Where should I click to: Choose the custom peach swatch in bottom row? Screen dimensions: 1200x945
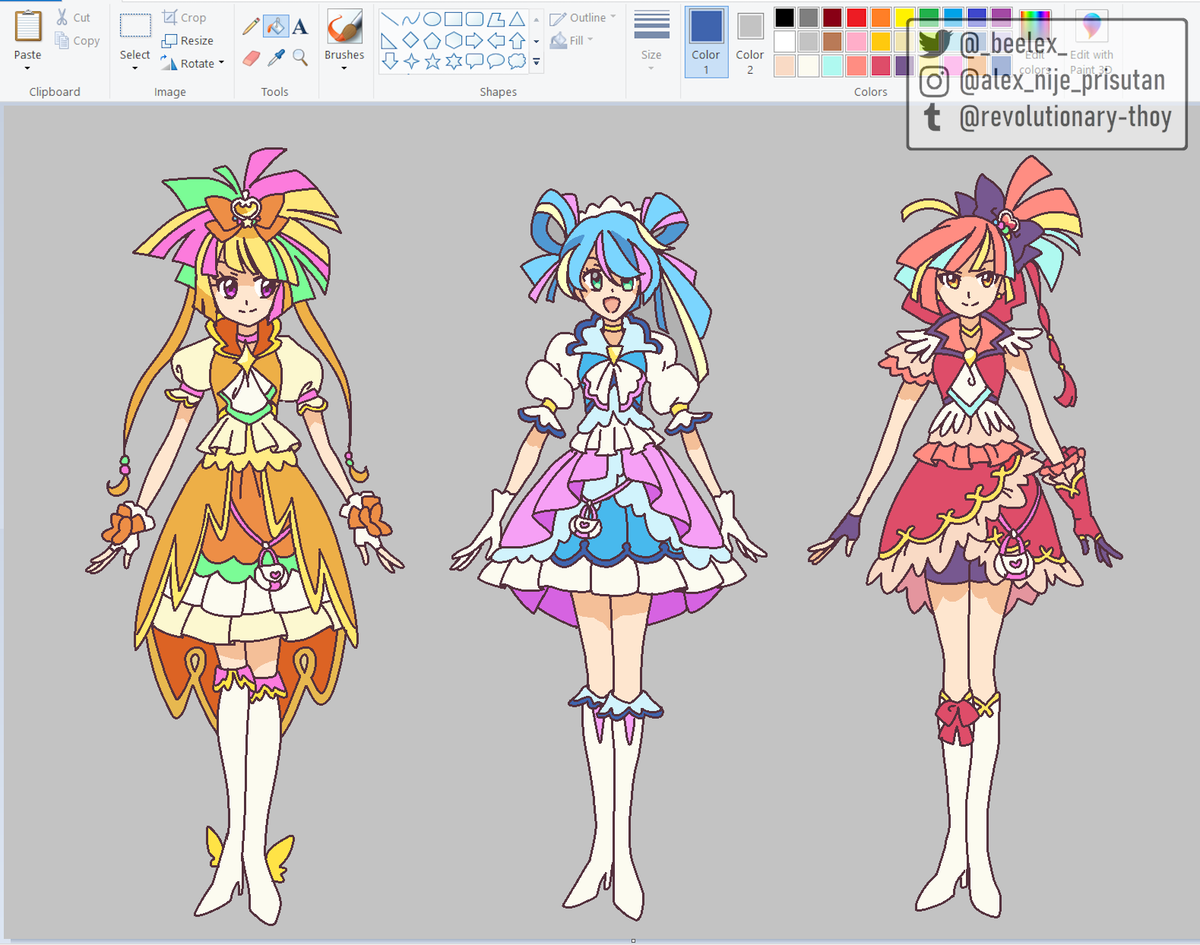[x=785, y=65]
